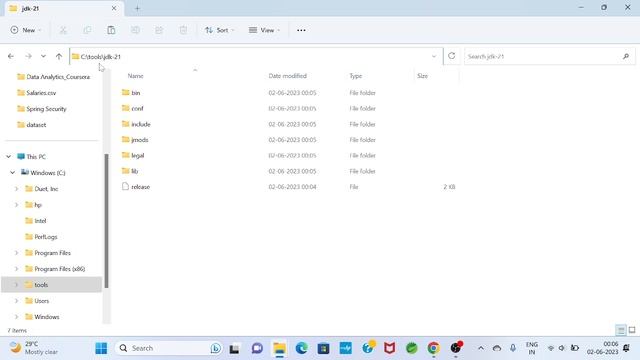Click the navigation pane vertical scrollbar
Image resolution: width=640 pixels, height=360 pixels.
pos(106,220)
